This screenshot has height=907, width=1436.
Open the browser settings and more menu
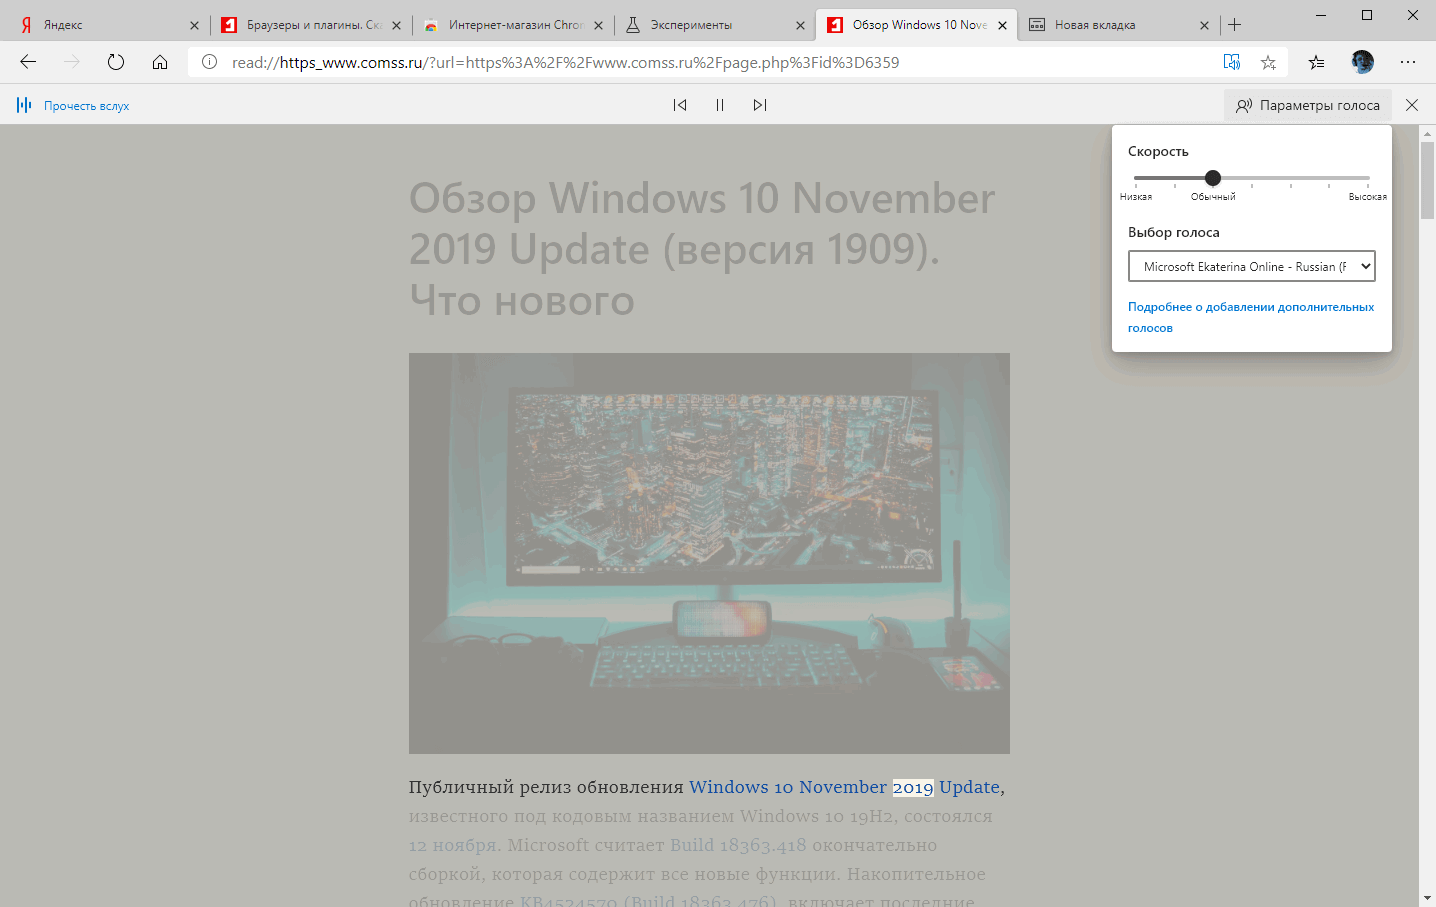click(1408, 62)
